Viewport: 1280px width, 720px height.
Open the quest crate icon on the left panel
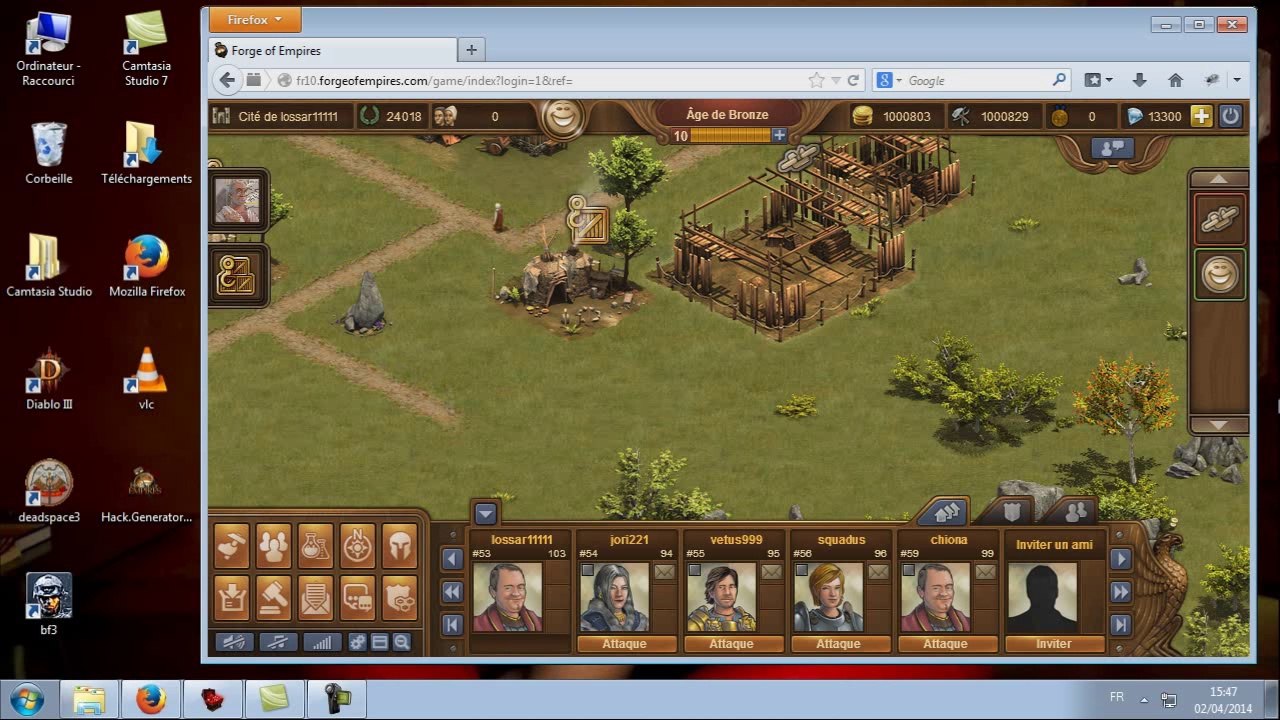point(238,277)
